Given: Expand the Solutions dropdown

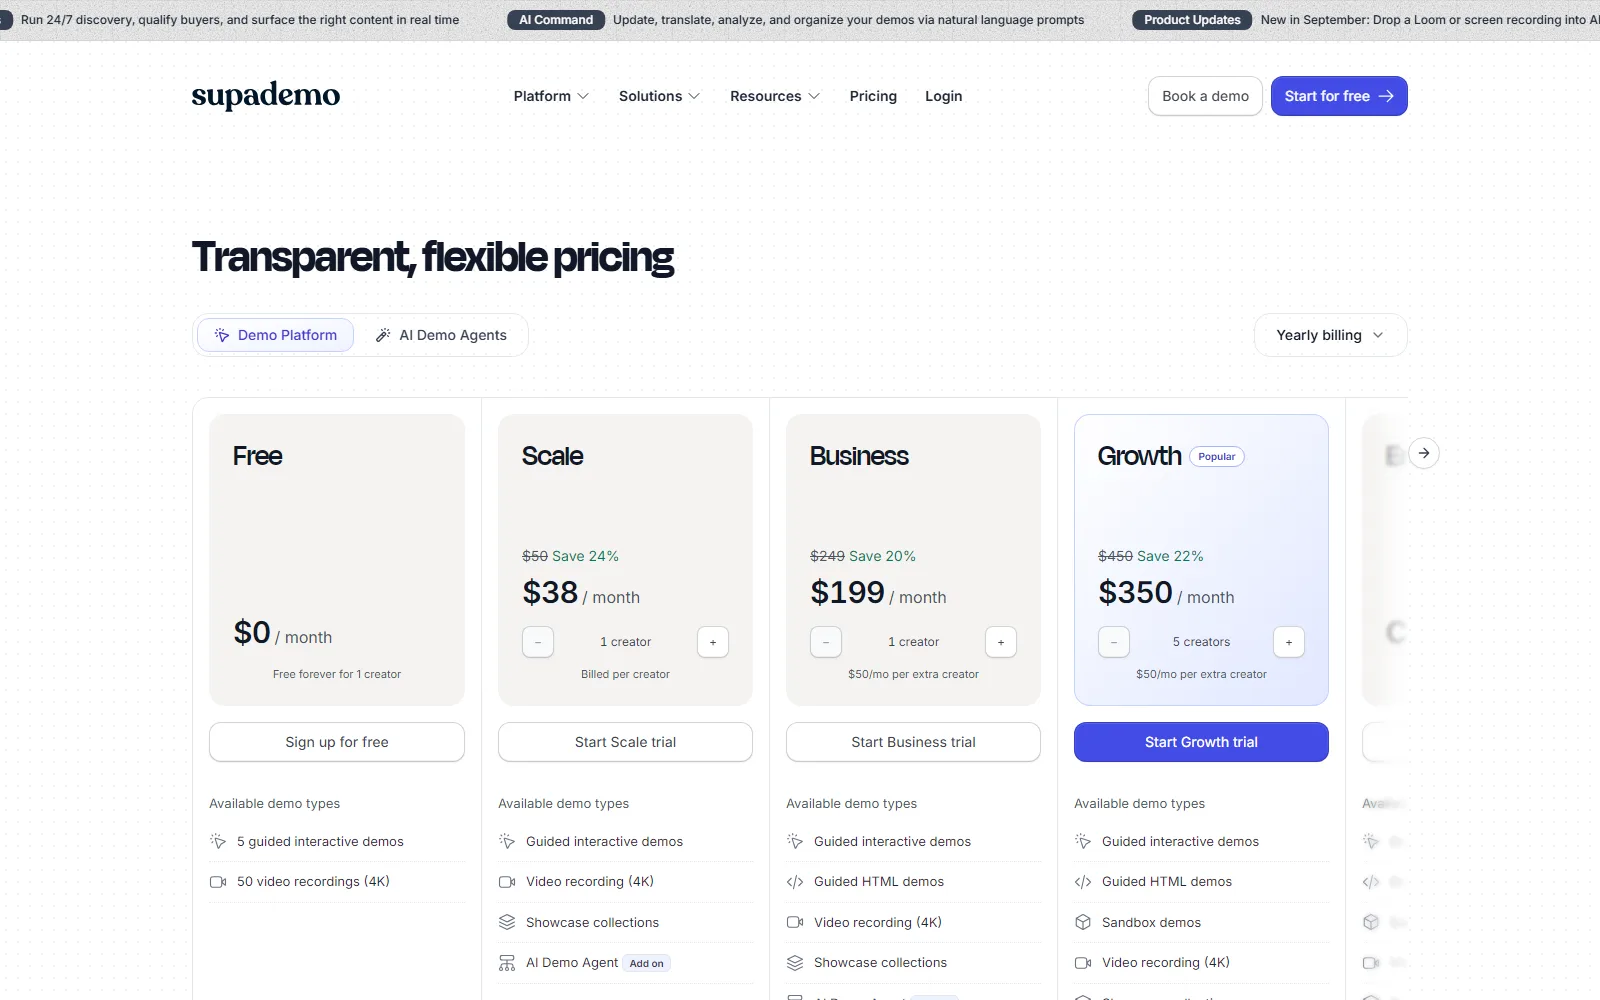Looking at the screenshot, I should (x=659, y=96).
